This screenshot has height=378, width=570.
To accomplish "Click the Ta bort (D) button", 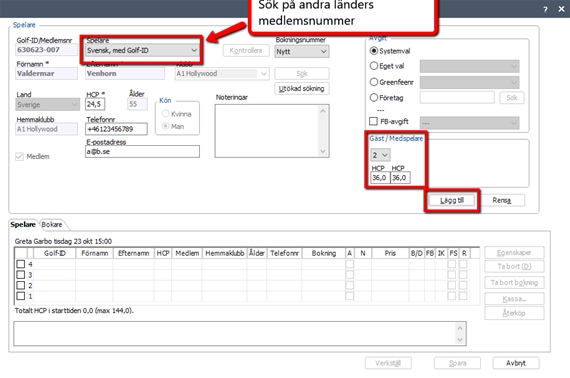I will click(514, 266).
